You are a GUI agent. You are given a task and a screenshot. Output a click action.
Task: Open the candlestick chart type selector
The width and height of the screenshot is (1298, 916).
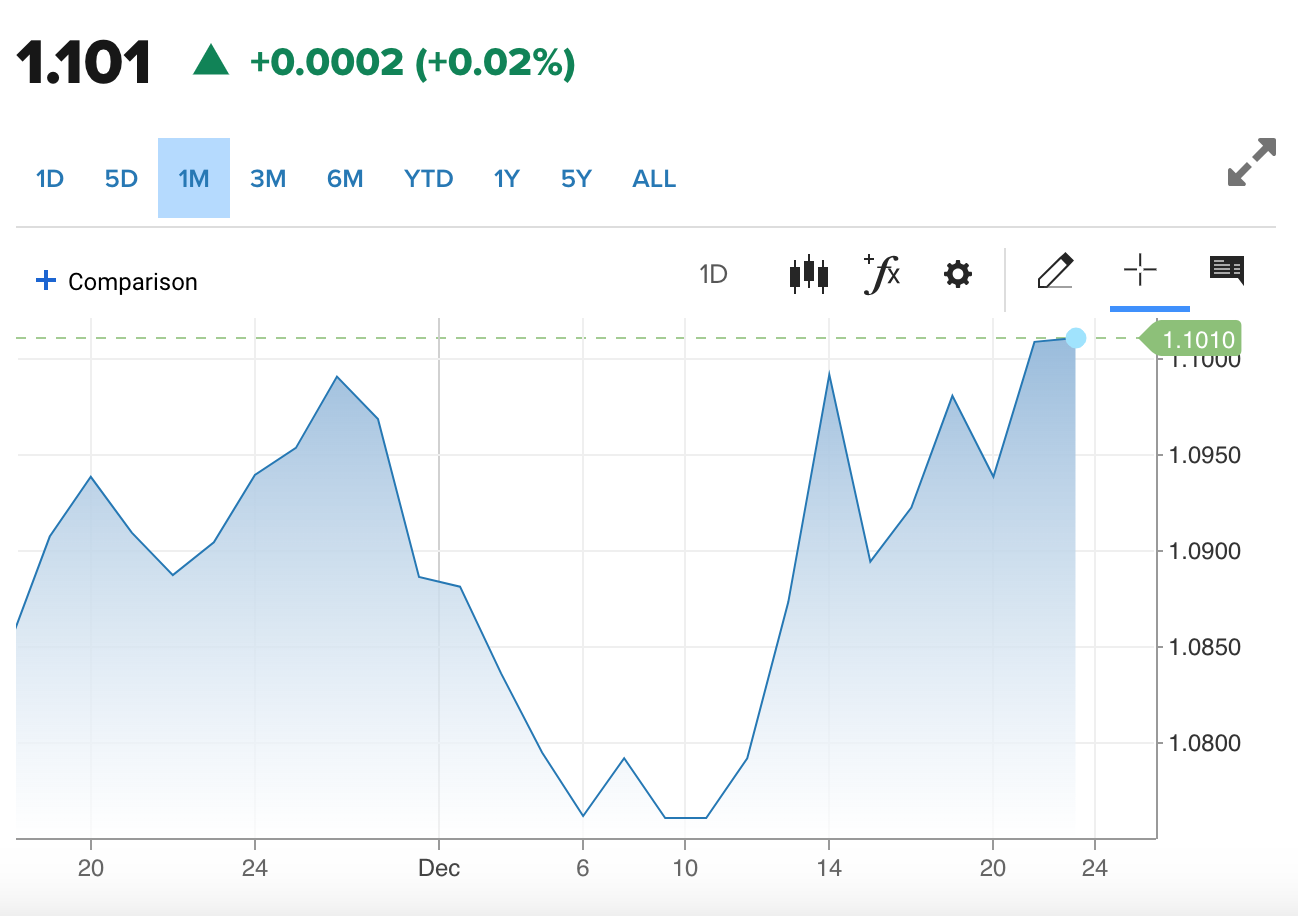809,274
